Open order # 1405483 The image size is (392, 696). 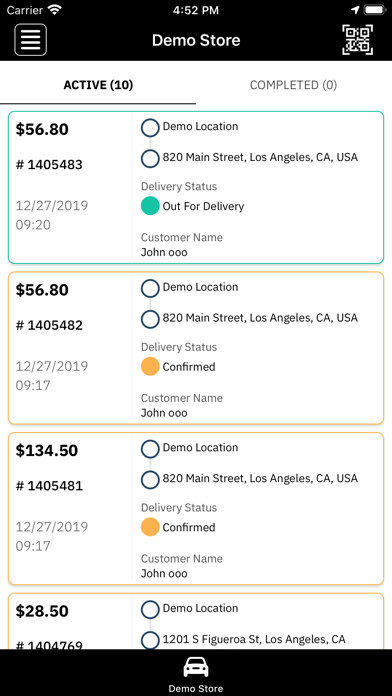click(x=196, y=187)
